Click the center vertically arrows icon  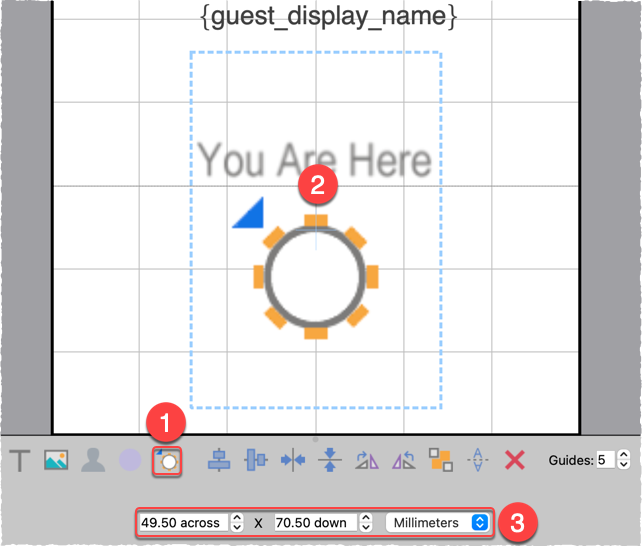(x=330, y=460)
